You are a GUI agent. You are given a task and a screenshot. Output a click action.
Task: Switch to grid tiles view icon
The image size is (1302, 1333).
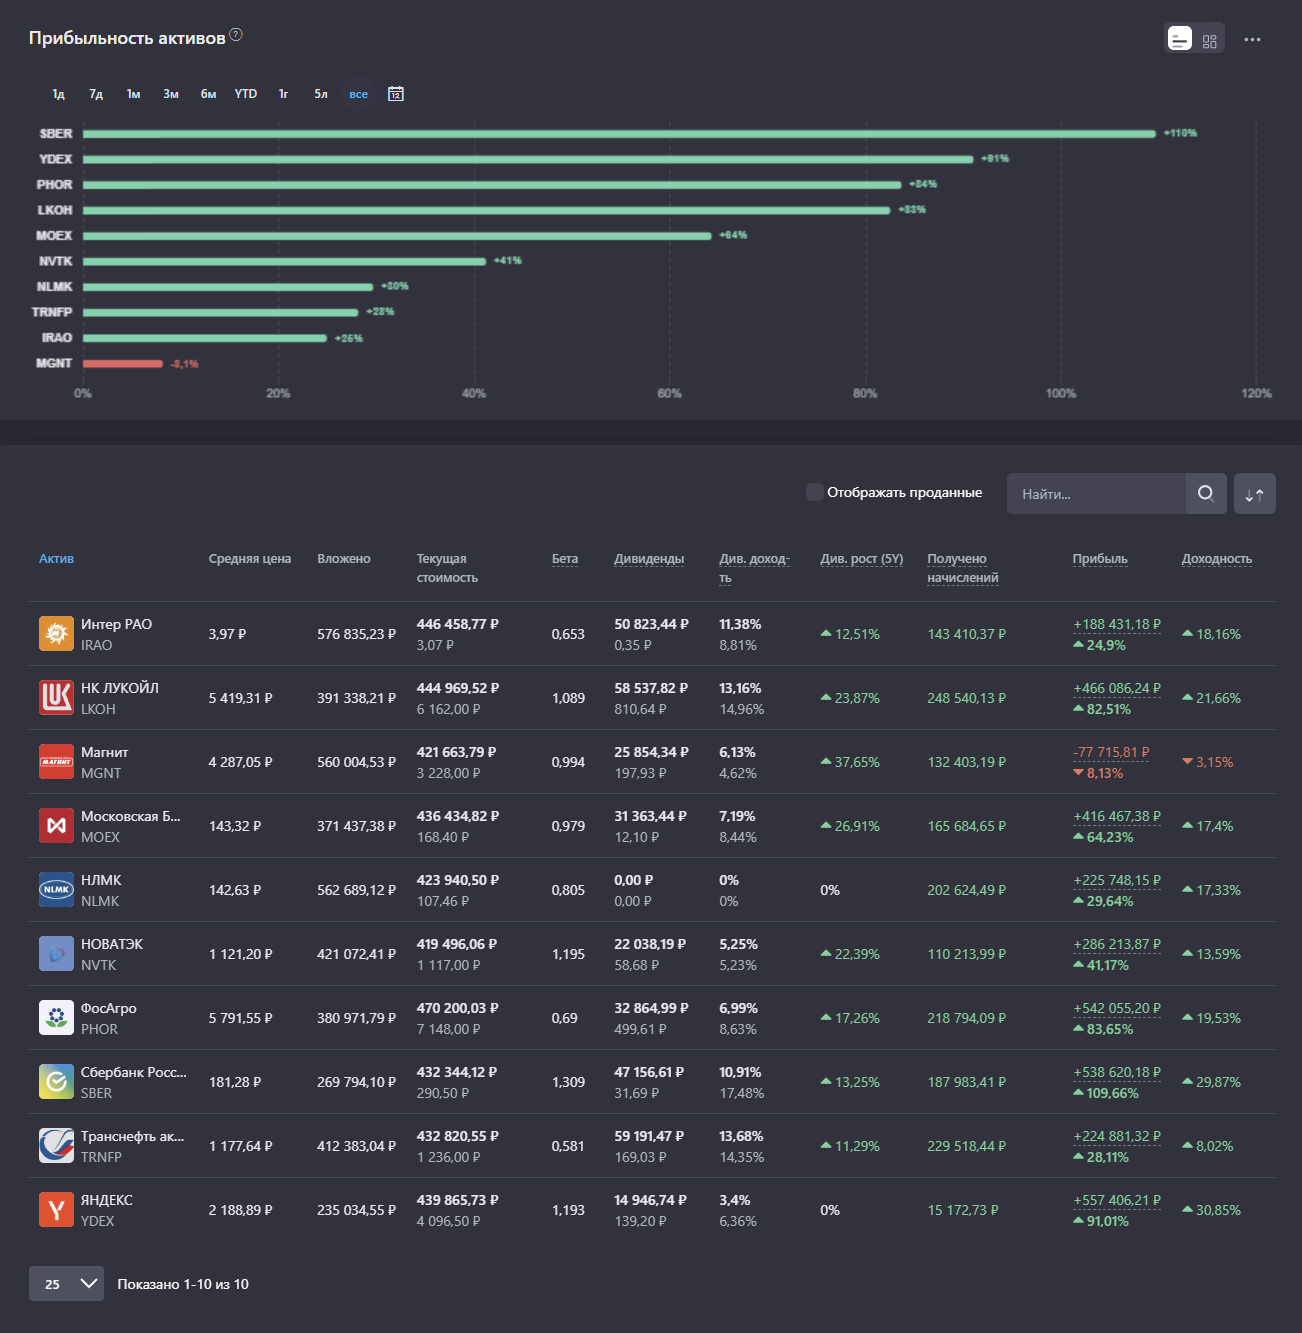(x=1210, y=40)
